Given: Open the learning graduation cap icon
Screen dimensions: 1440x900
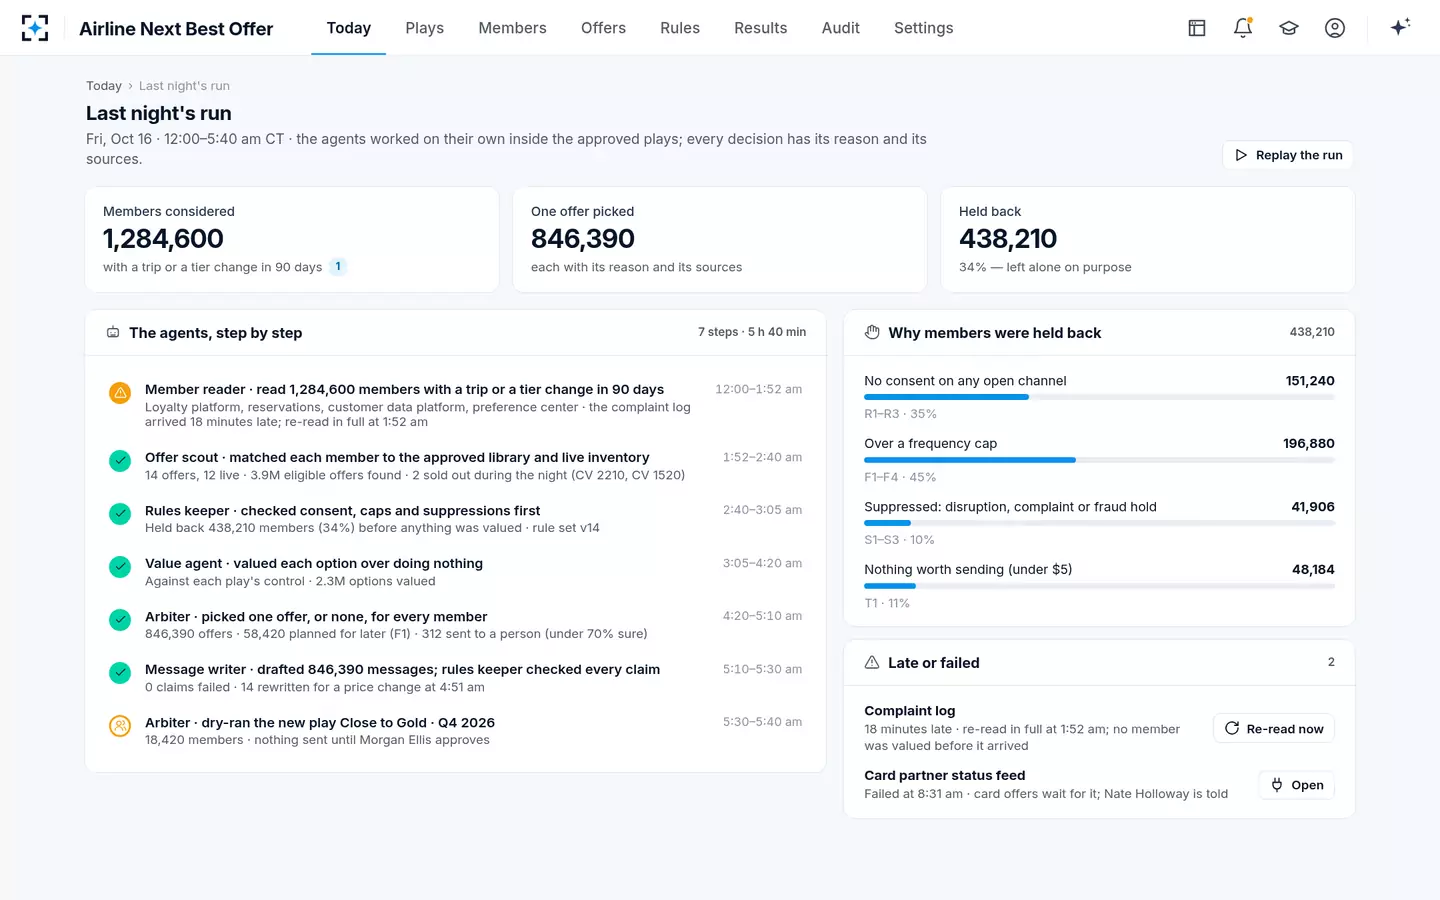Looking at the screenshot, I should (1289, 28).
